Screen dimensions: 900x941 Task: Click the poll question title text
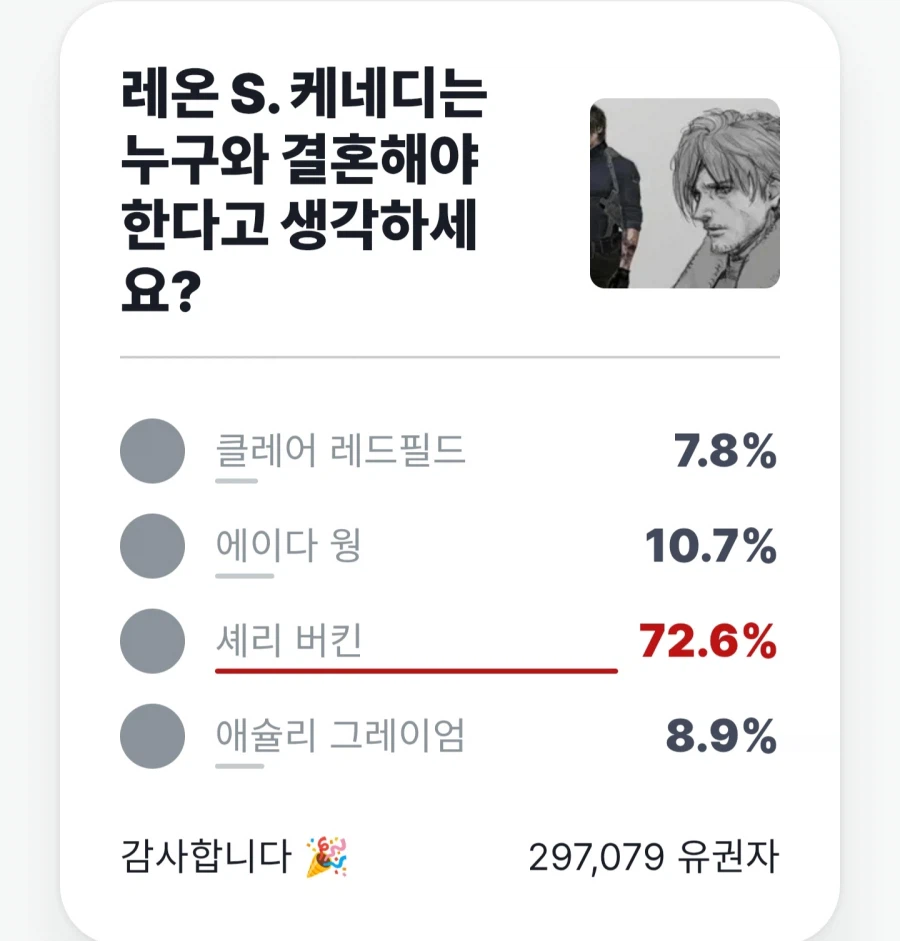click(x=304, y=193)
